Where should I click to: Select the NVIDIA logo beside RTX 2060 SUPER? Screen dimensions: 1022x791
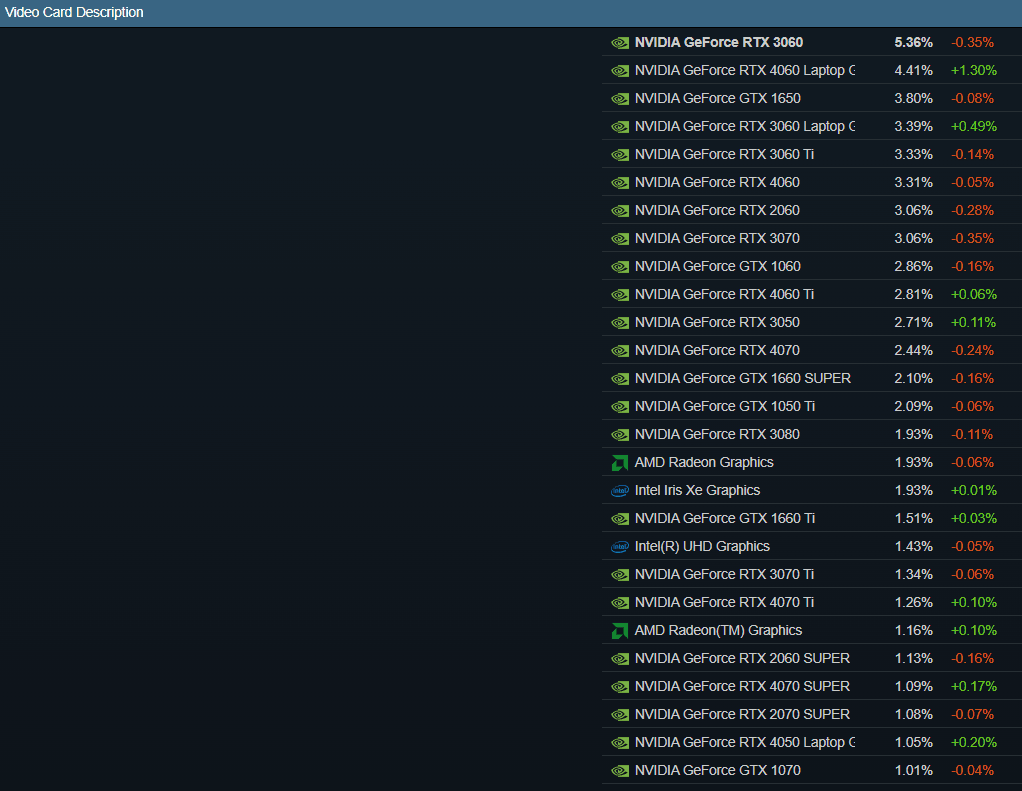[620, 659]
